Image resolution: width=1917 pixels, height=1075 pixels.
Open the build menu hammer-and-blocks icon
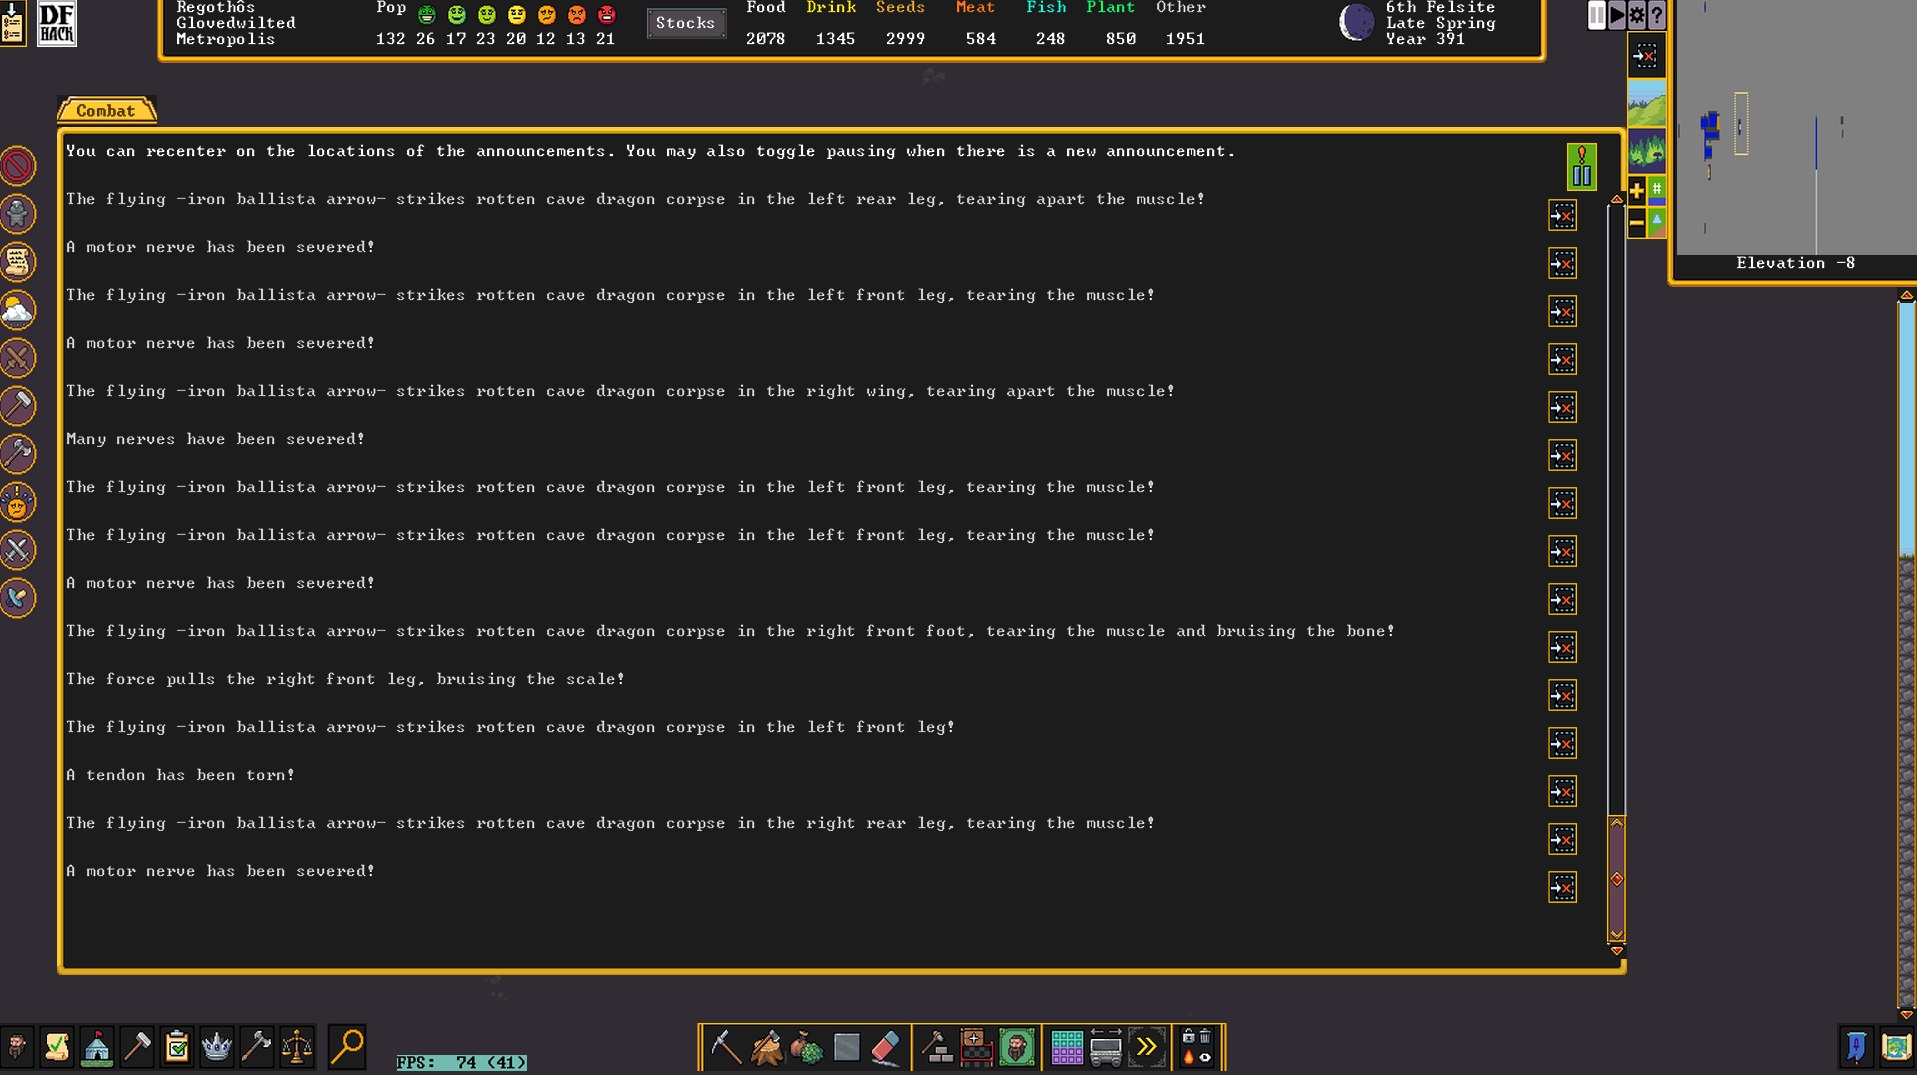coord(936,1047)
